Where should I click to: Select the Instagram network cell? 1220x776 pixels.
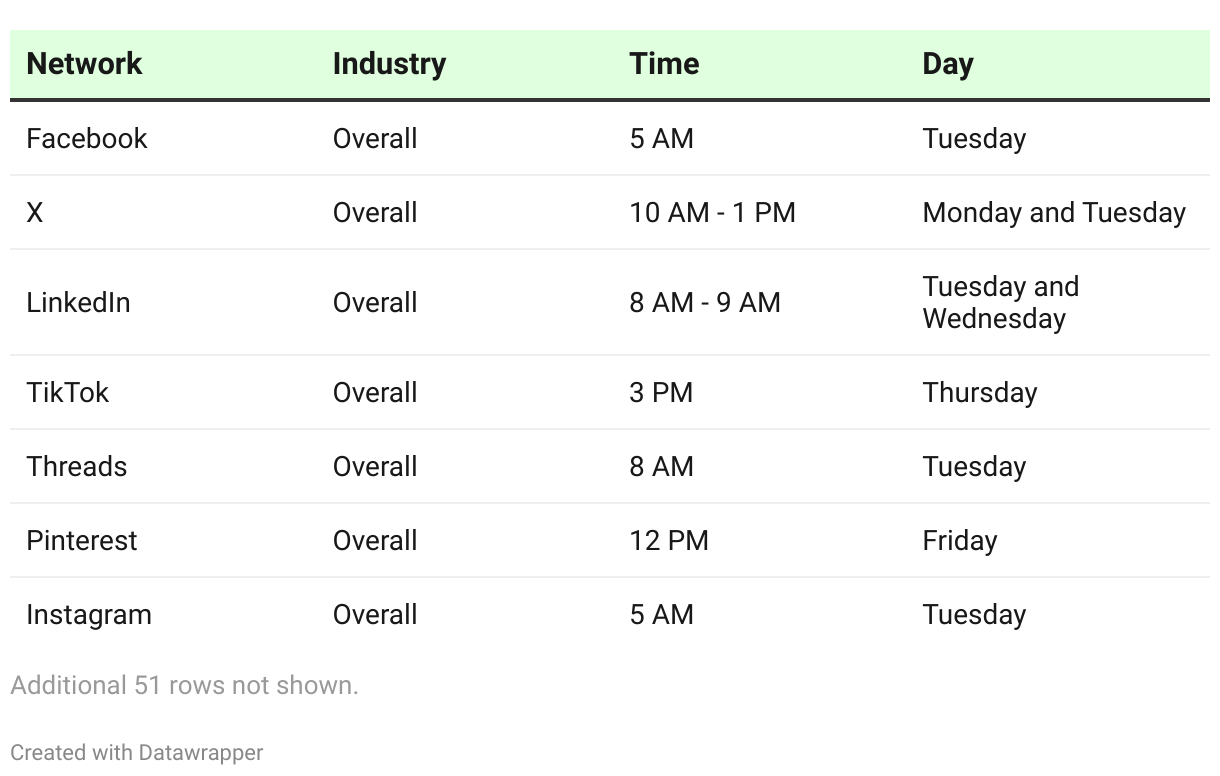[x=89, y=614]
